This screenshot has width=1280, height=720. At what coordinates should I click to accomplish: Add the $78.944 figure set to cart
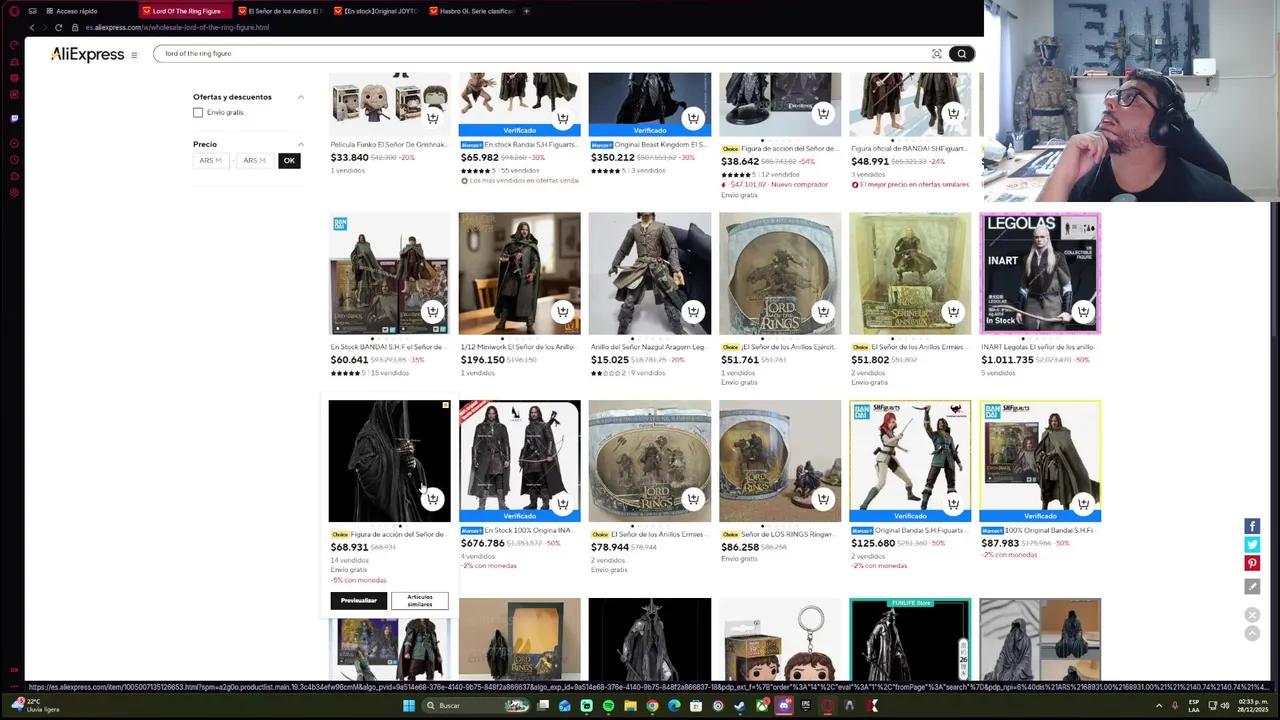click(x=693, y=499)
